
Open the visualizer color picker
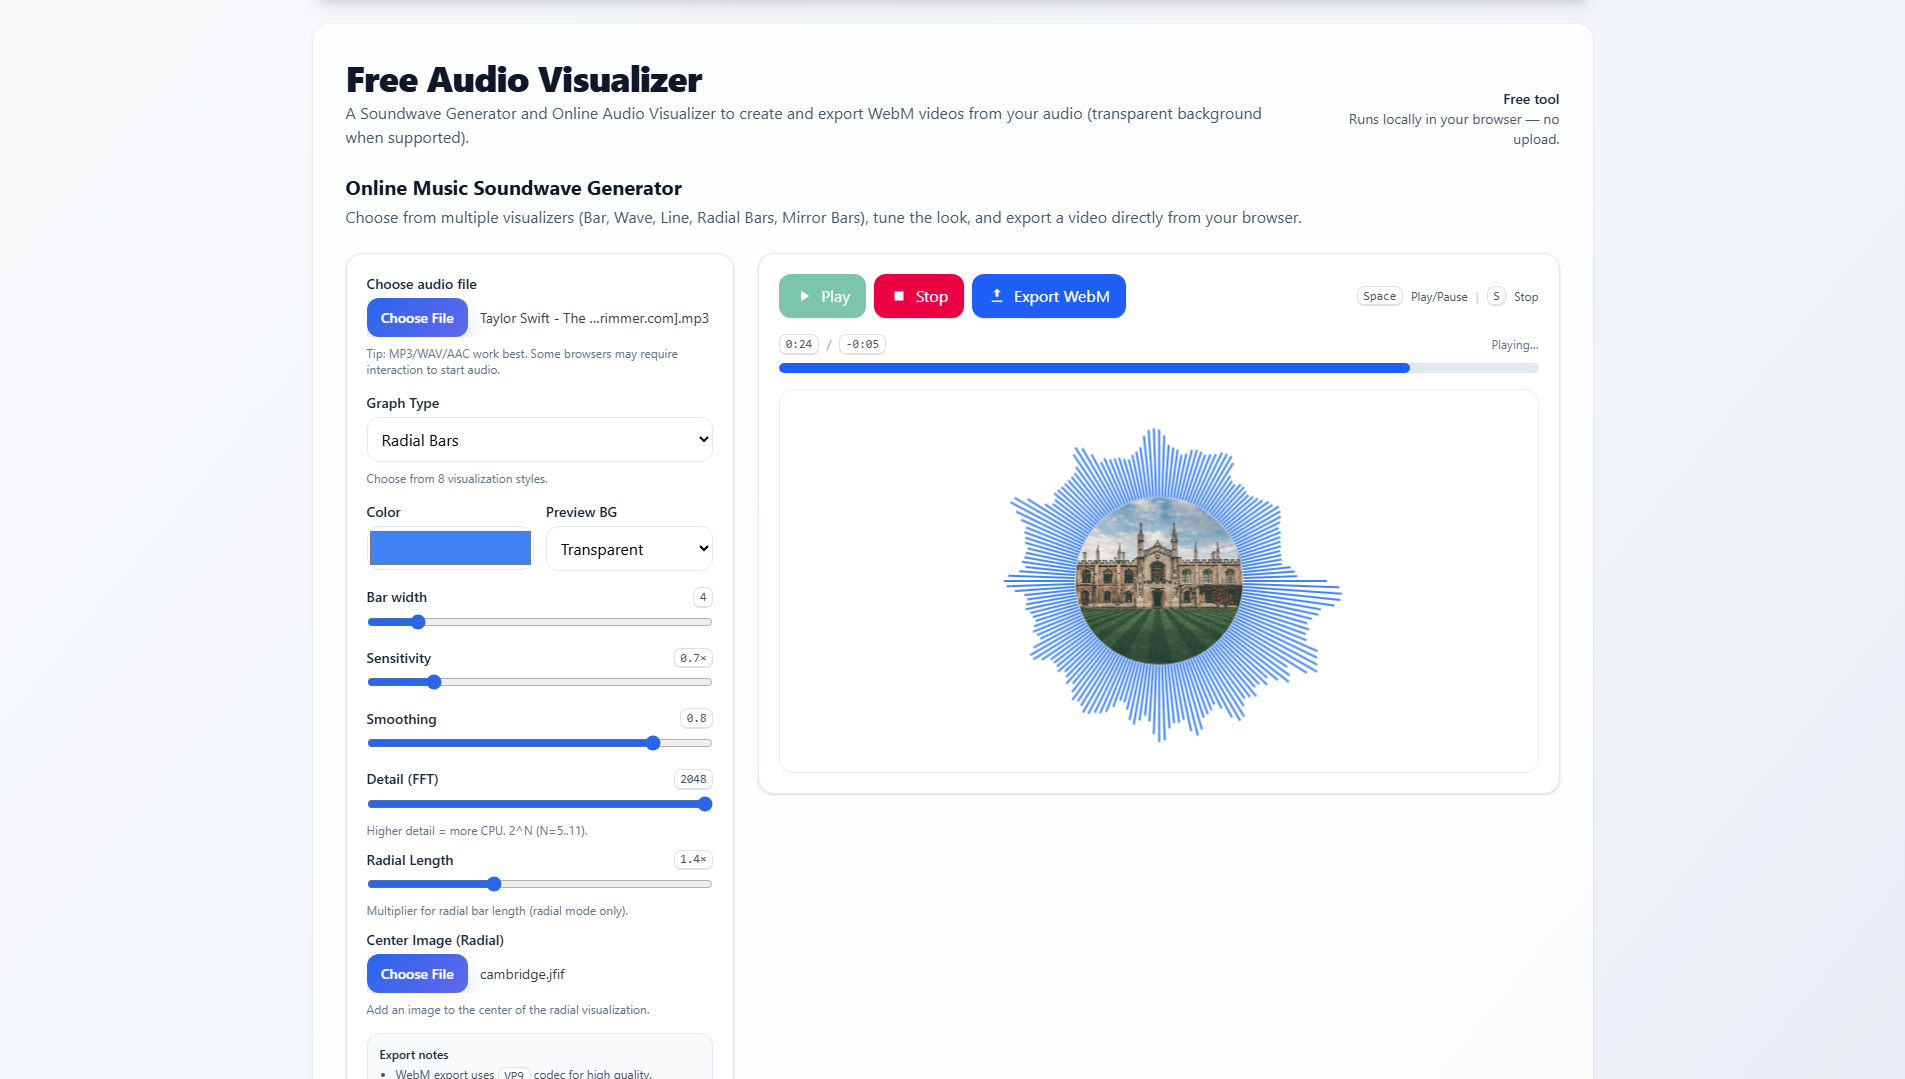pyautogui.click(x=449, y=548)
